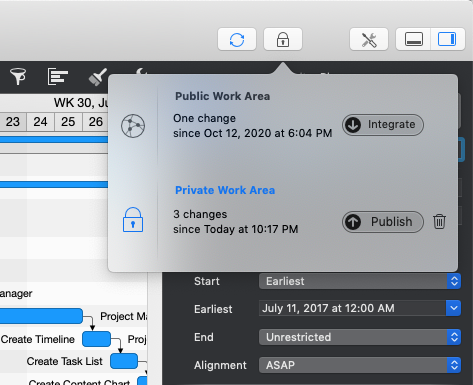Screen dimensions: 473x385
Task: Select day 26 in the timeline header
Action: 95,122
